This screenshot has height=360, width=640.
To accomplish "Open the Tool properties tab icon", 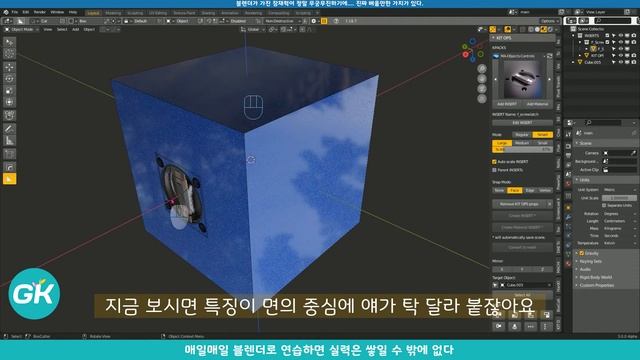I will point(568,134).
